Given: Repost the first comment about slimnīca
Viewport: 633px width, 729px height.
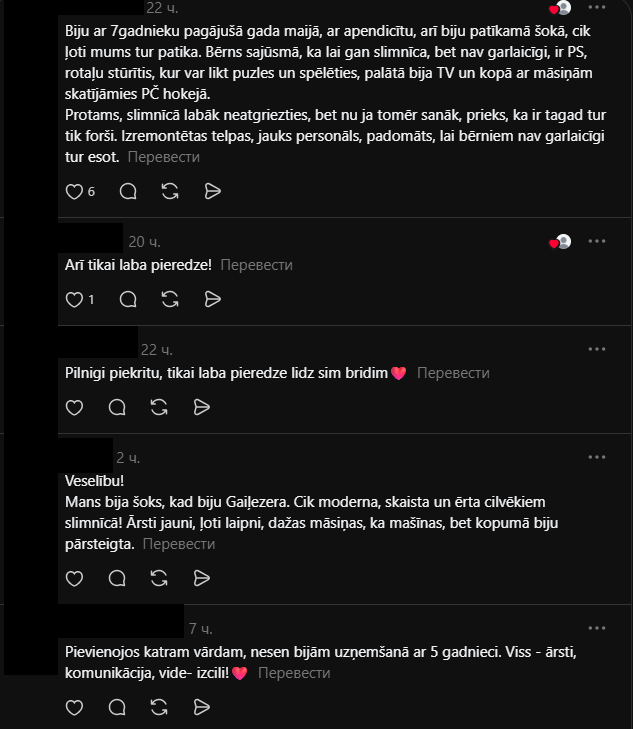Looking at the screenshot, I should click(x=170, y=191).
